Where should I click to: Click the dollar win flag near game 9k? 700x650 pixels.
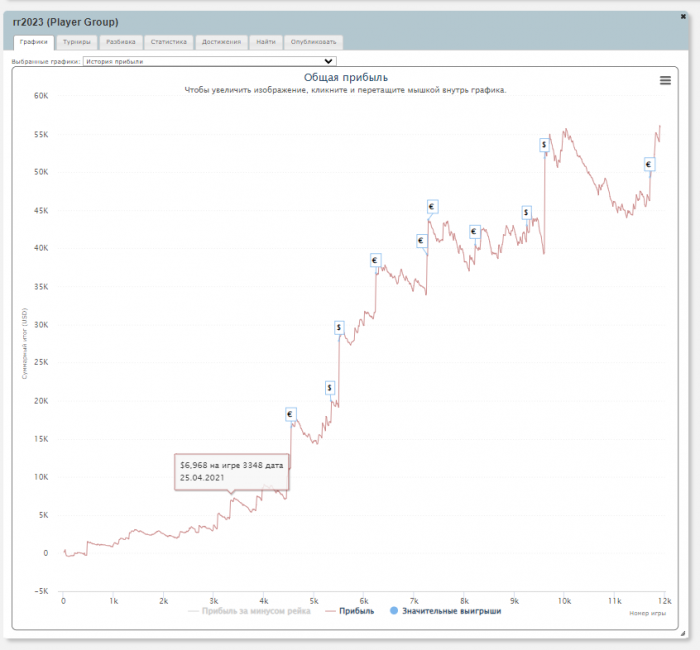coord(526,212)
